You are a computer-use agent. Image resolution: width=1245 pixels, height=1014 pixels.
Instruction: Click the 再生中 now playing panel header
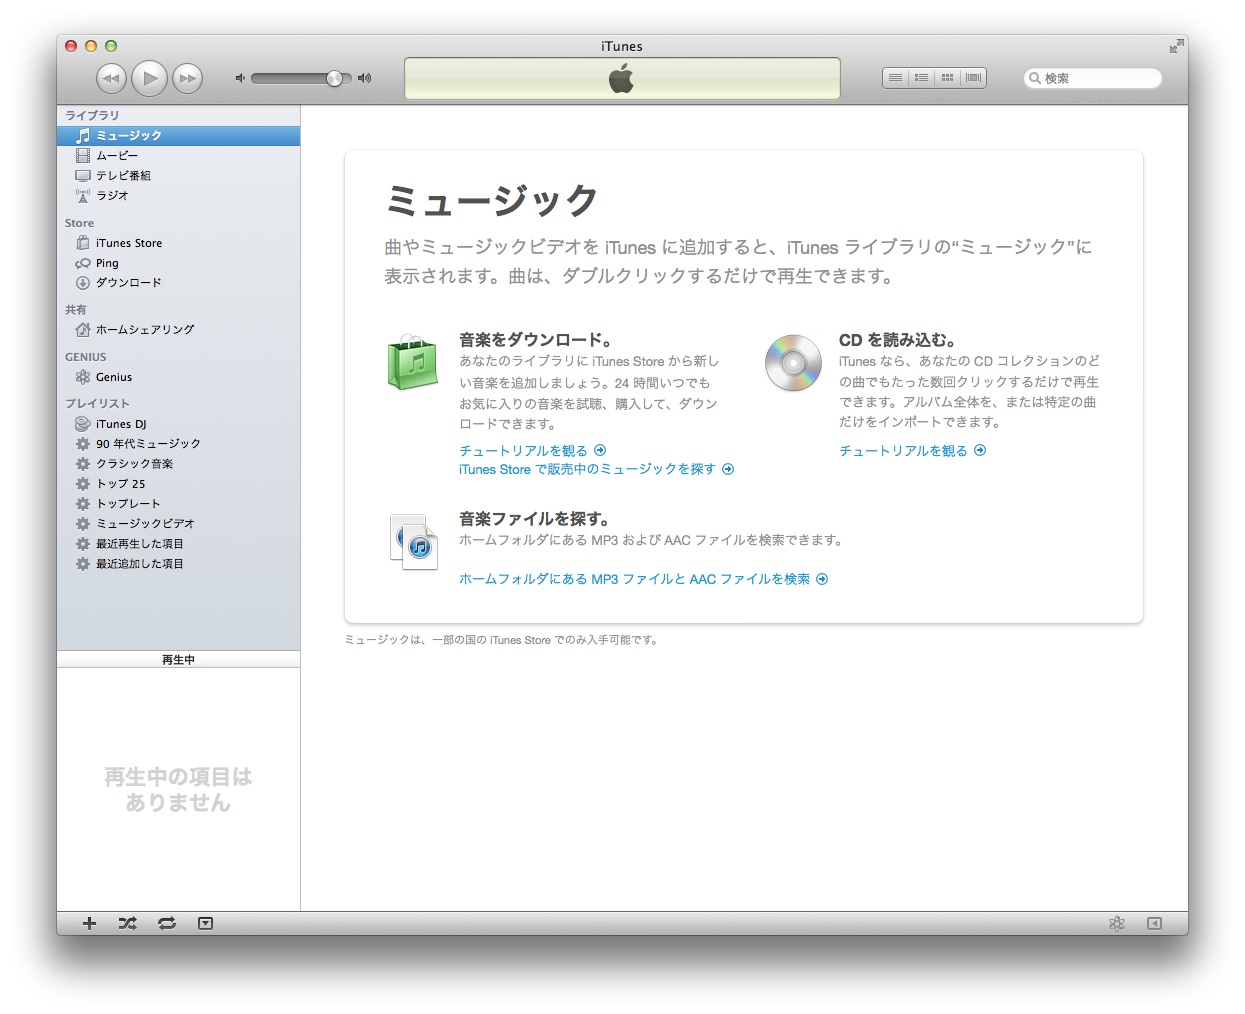point(178,660)
